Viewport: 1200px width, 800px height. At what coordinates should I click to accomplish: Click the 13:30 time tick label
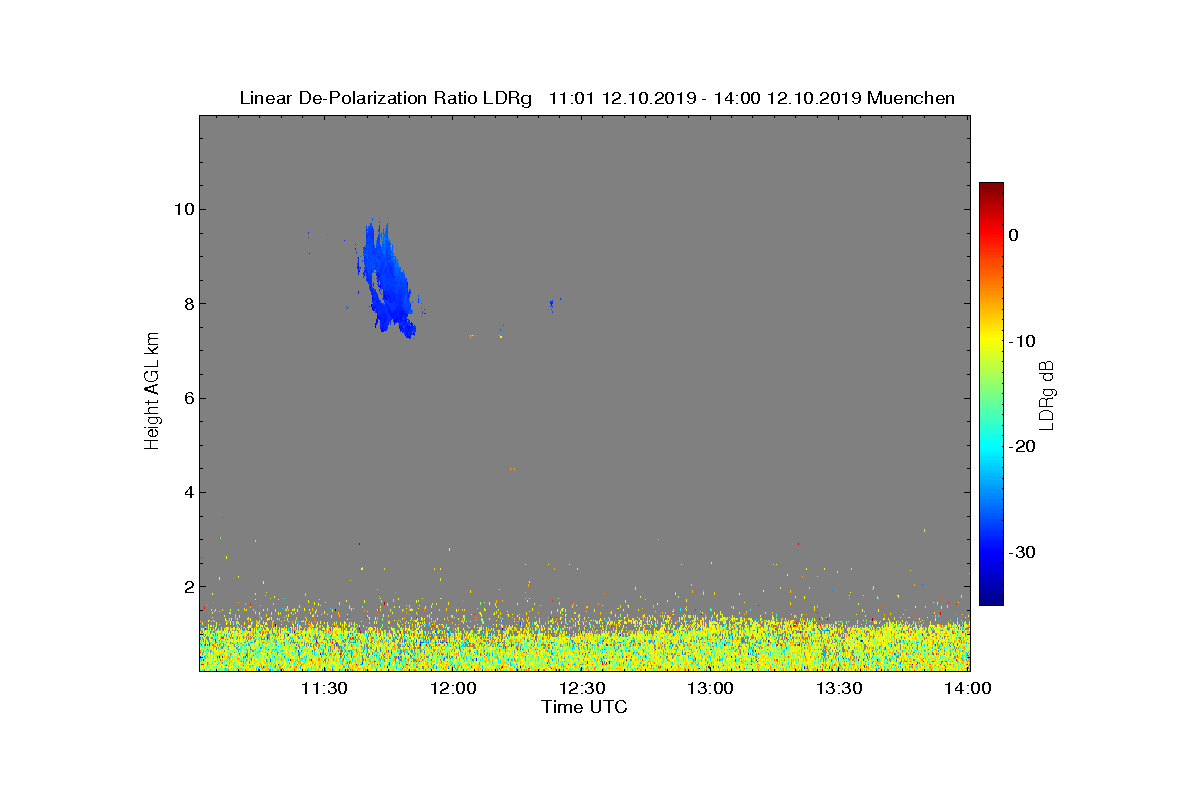click(840, 688)
